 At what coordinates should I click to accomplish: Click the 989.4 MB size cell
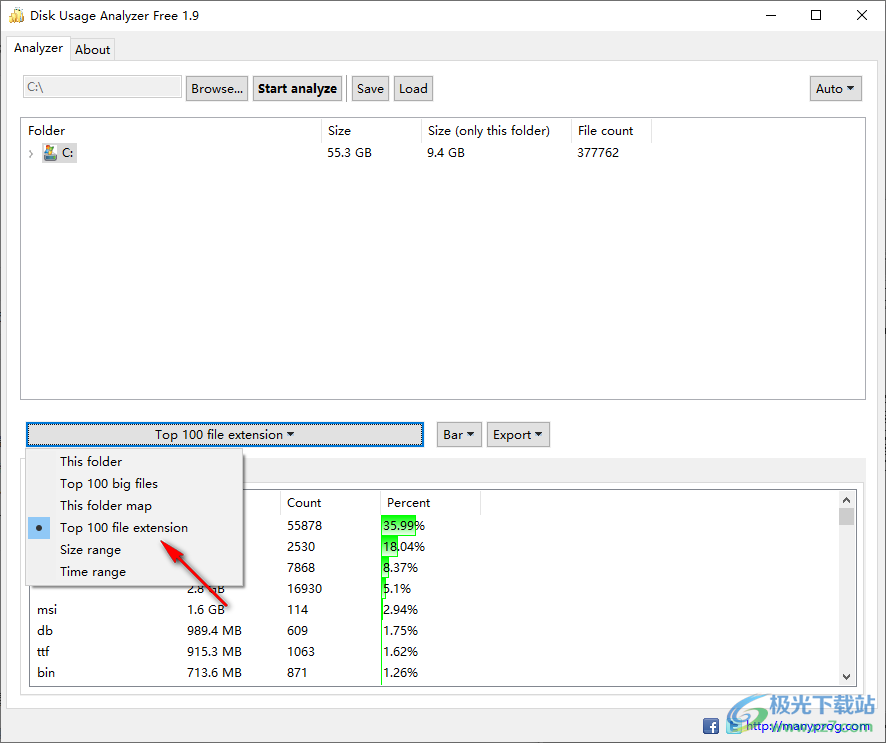214,631
